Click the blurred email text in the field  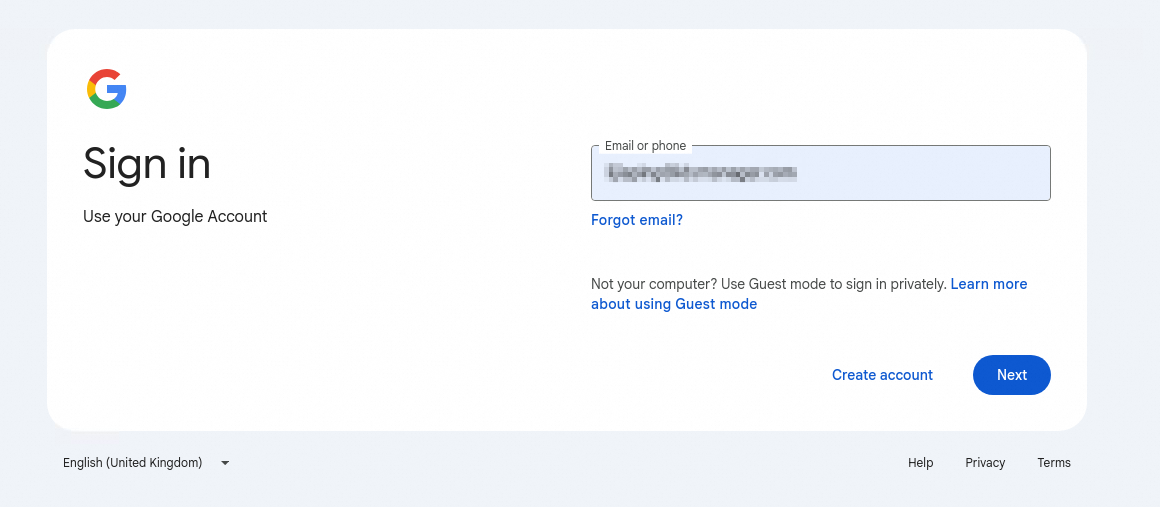(701, 172)
